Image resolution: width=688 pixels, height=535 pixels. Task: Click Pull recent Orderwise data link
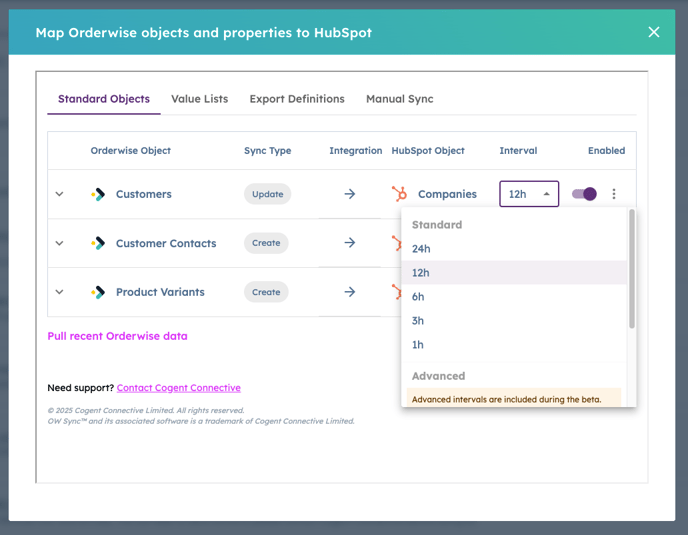117,336
